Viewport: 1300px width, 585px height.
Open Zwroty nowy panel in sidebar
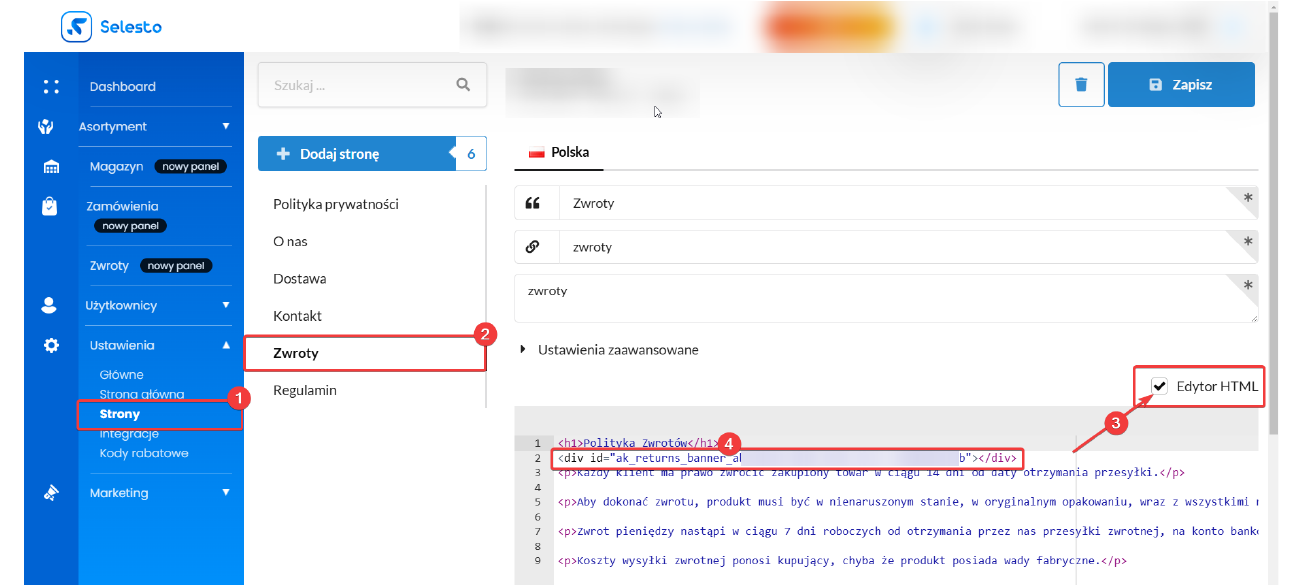point(151,266)
